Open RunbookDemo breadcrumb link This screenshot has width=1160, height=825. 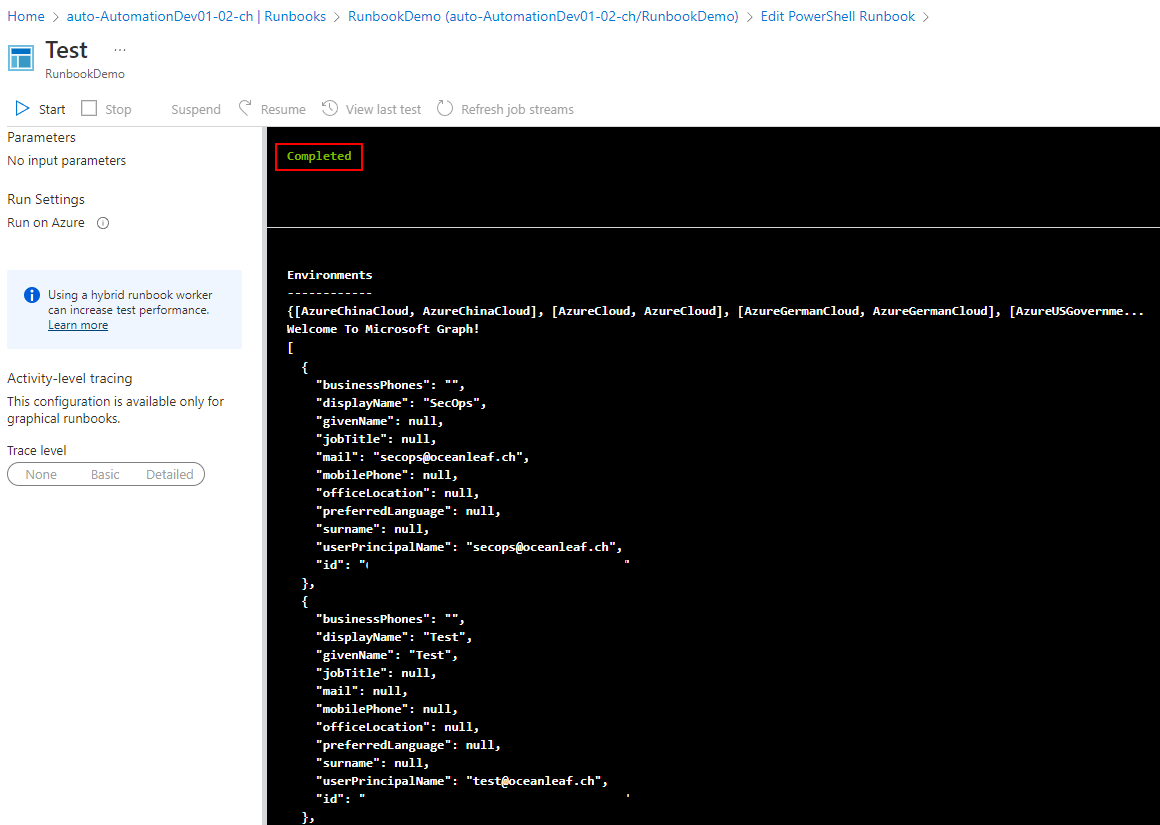tap(543, 16)
